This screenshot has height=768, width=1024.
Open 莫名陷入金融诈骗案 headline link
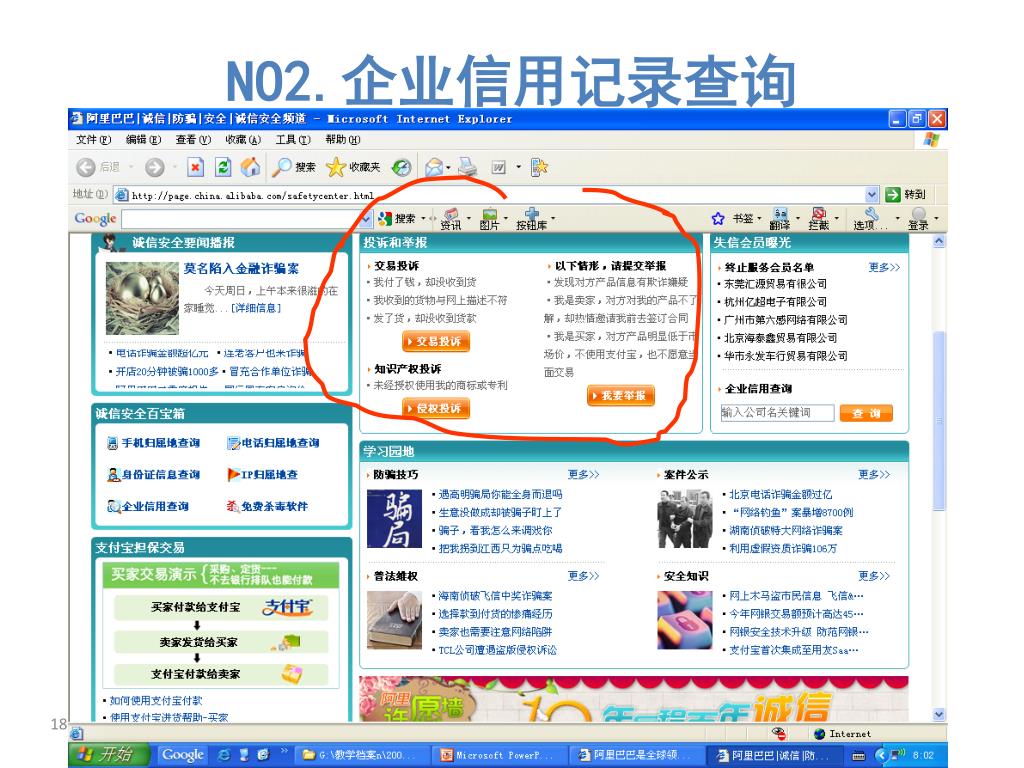(x=241, y=268)
